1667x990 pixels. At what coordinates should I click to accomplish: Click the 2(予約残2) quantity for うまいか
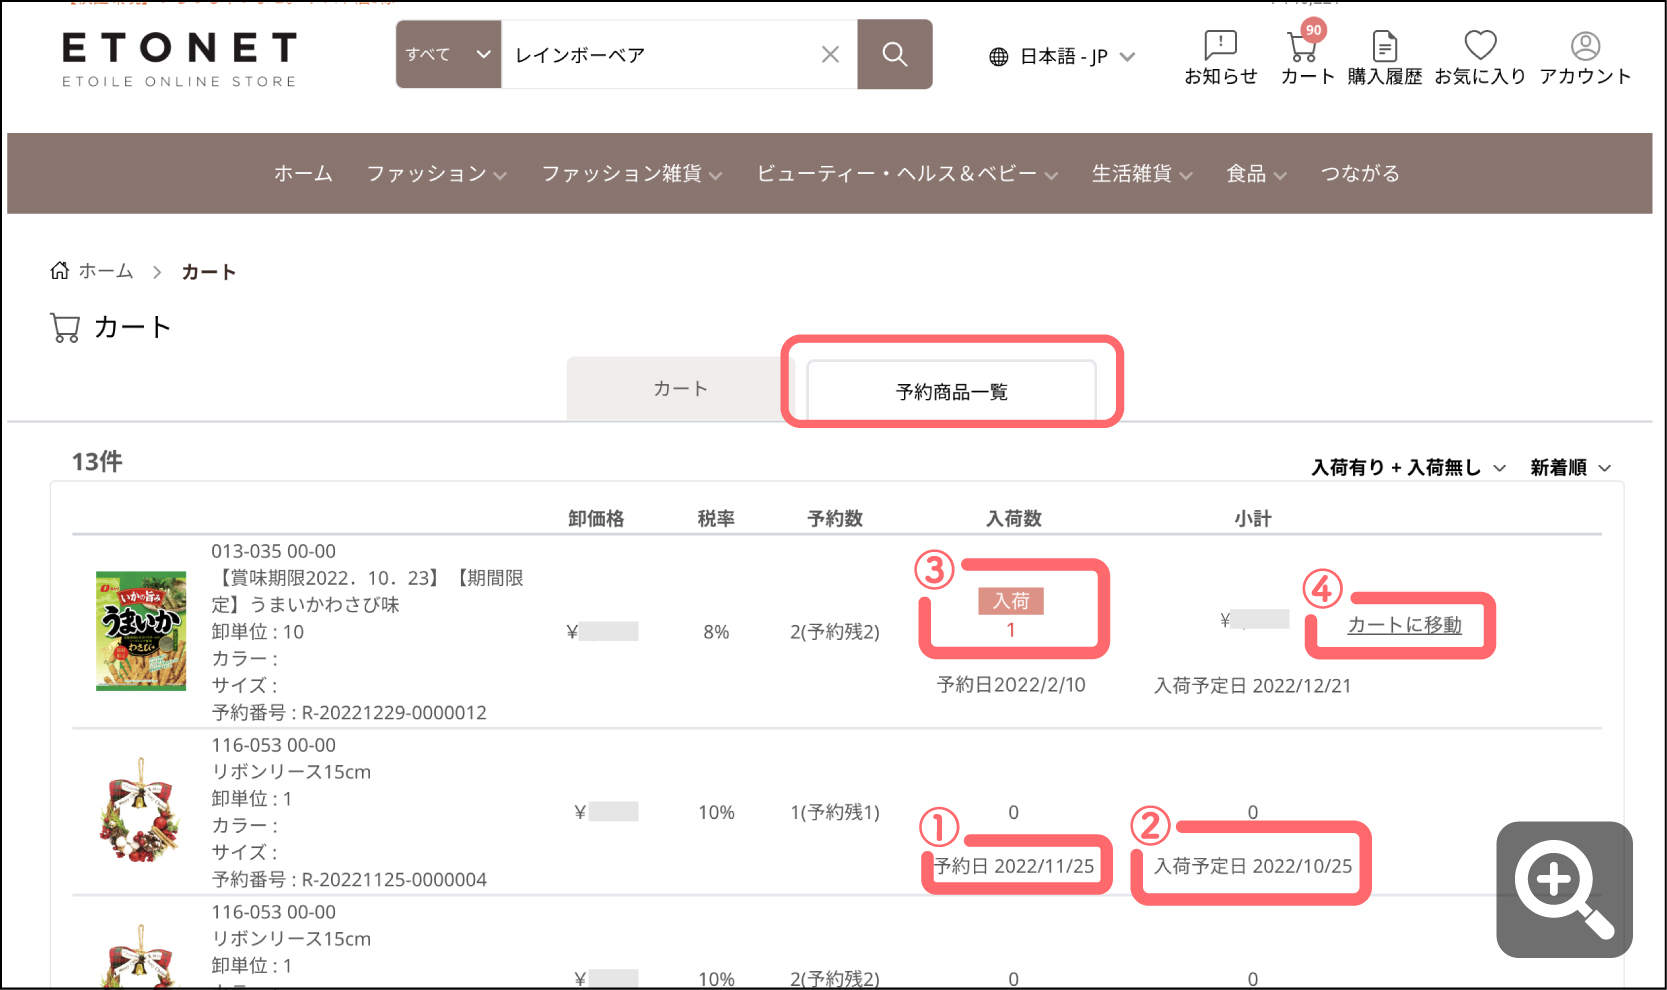(x=835, y=631)
